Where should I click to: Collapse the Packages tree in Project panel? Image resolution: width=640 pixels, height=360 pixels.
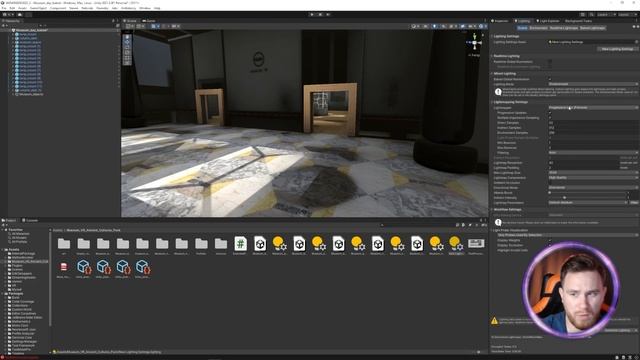(3, 293)
